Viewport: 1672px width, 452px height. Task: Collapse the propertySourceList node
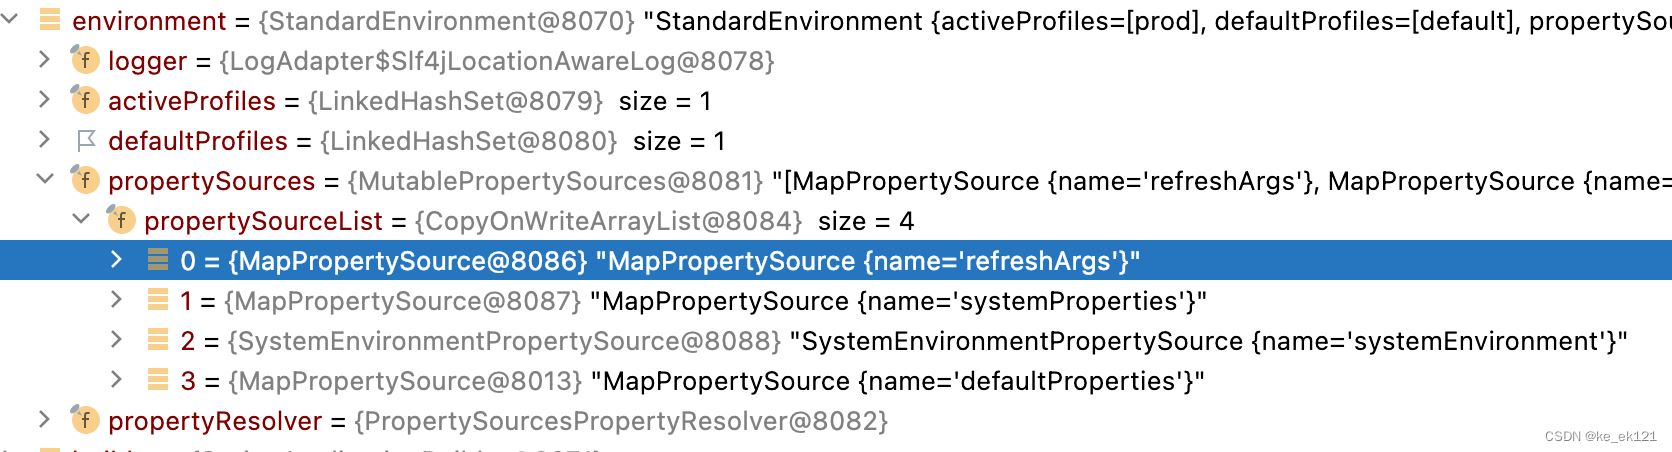(x=81, y=220)
